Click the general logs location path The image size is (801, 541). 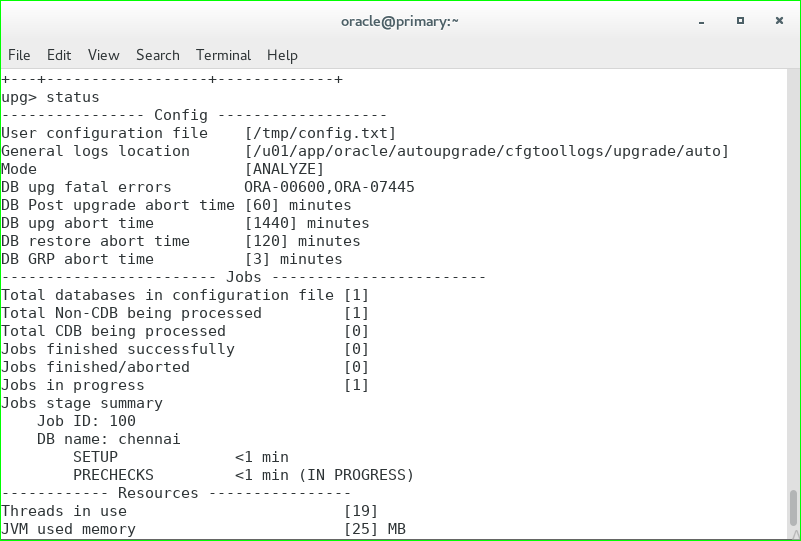(487, 151)
